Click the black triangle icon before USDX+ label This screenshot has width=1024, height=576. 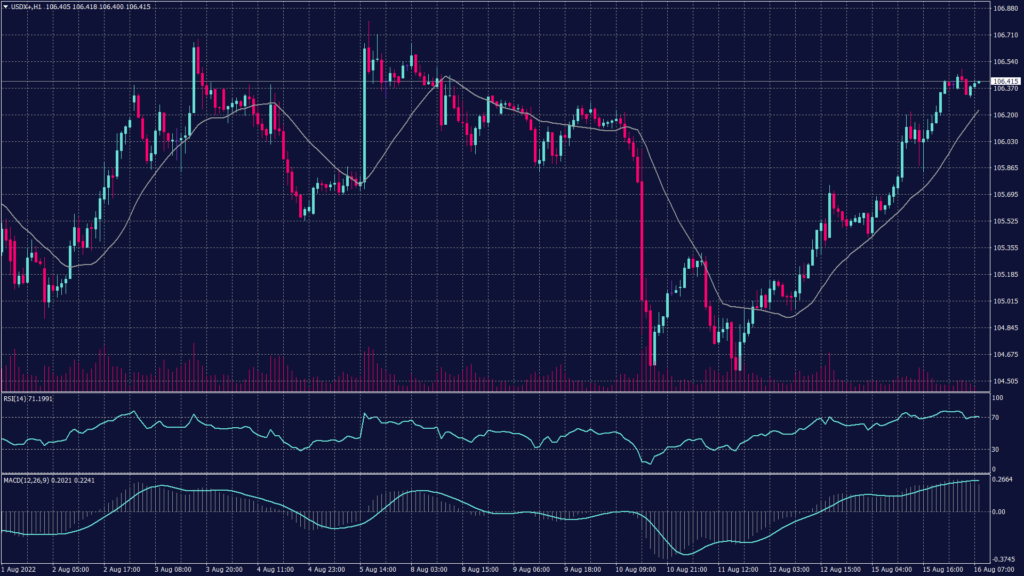coord(7,6)
